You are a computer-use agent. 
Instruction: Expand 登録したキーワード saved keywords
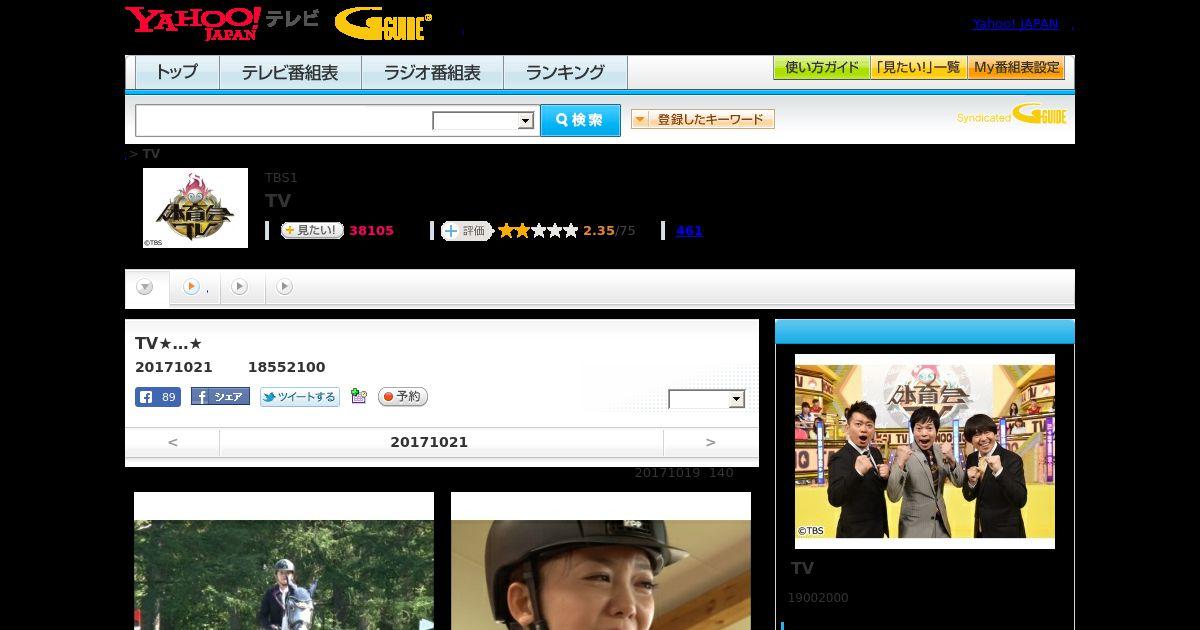point(703,119)
